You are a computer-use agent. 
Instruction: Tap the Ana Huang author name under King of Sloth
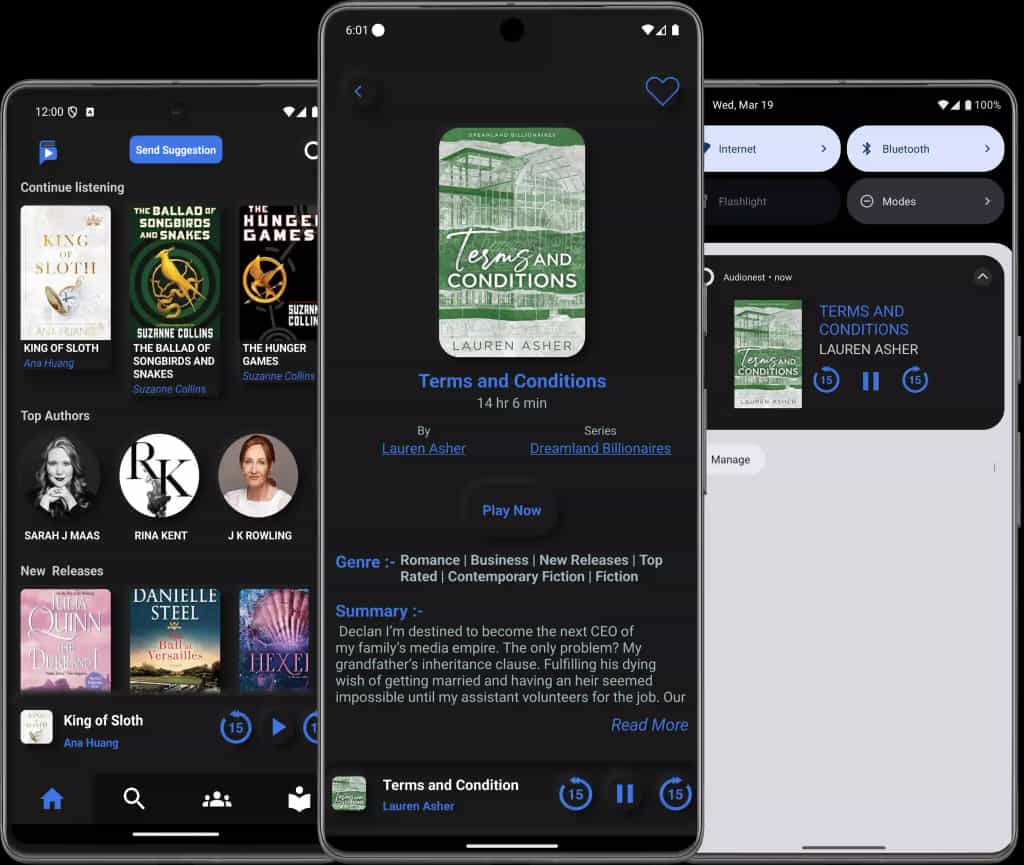tap(49, 363)
